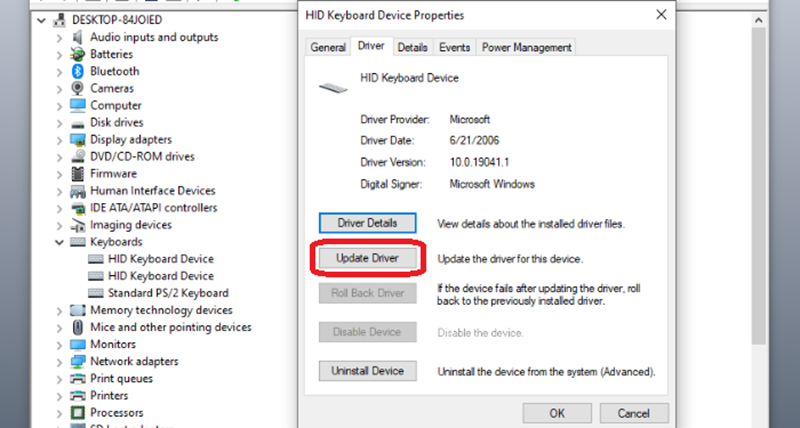This screenshot has height=428, width=800.
Task: Click the Update Driver button
Action: pyautogui.click(x=367, y=258)
